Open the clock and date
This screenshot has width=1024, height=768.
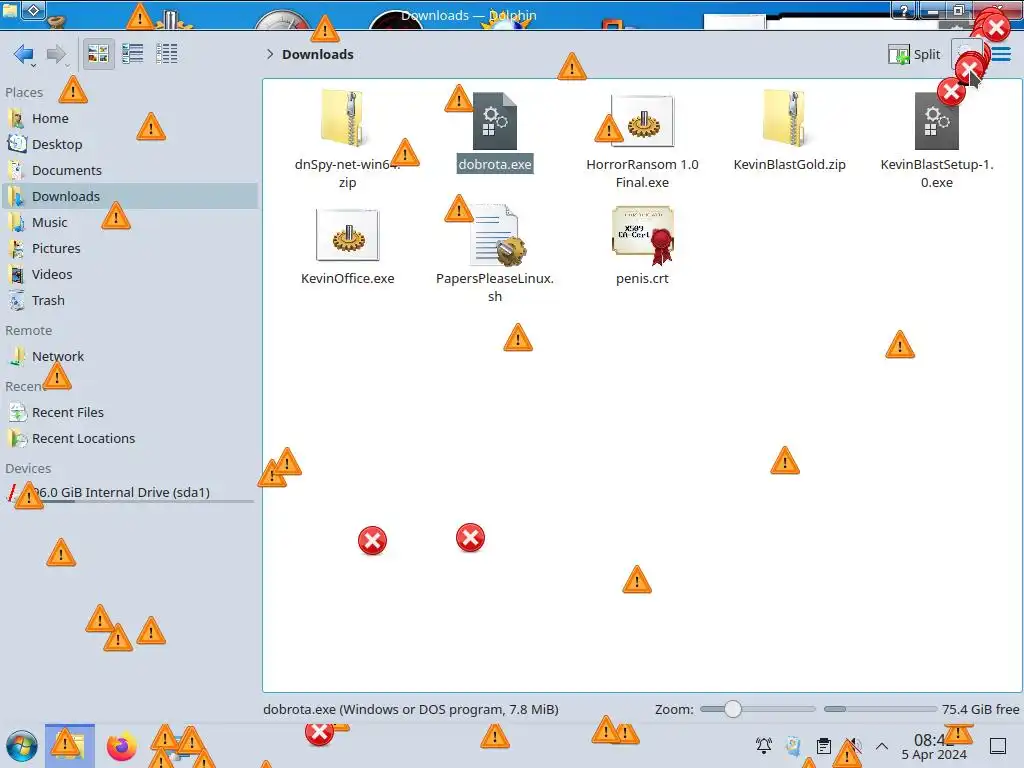click(x=934, y=747)
